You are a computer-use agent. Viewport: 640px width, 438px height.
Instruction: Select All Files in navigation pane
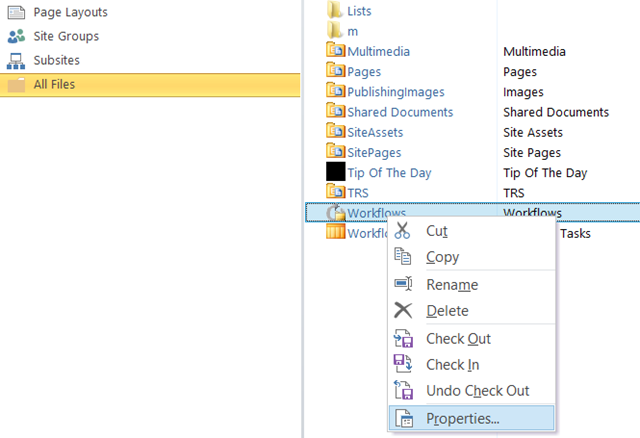pos(150,85)
